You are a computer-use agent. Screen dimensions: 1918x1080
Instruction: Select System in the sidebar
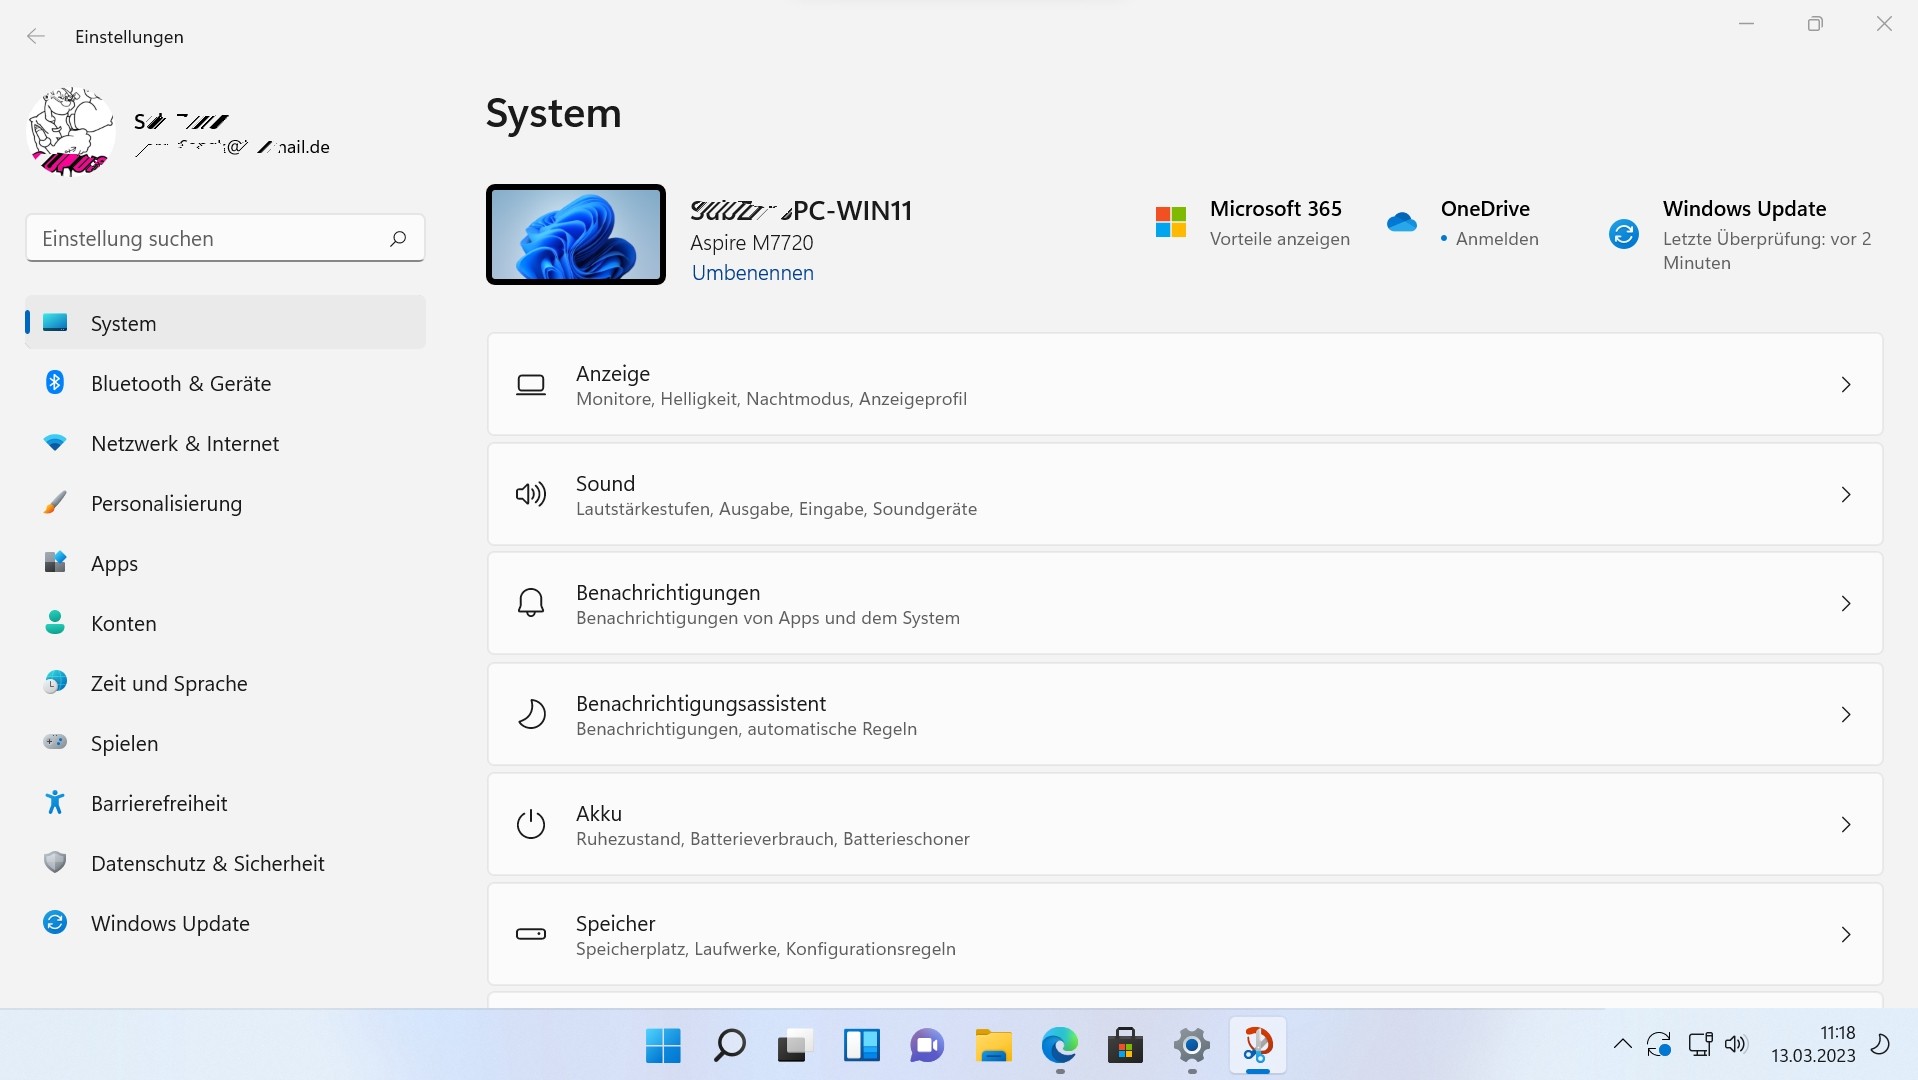(x=225, y=323)
